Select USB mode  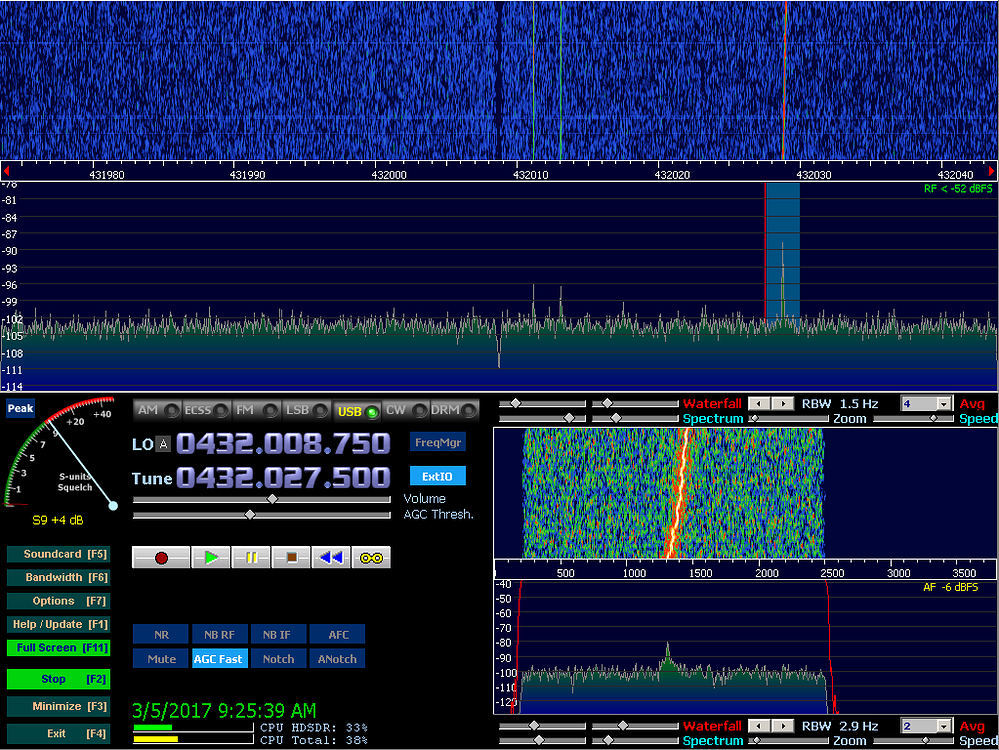click(357, 411)
